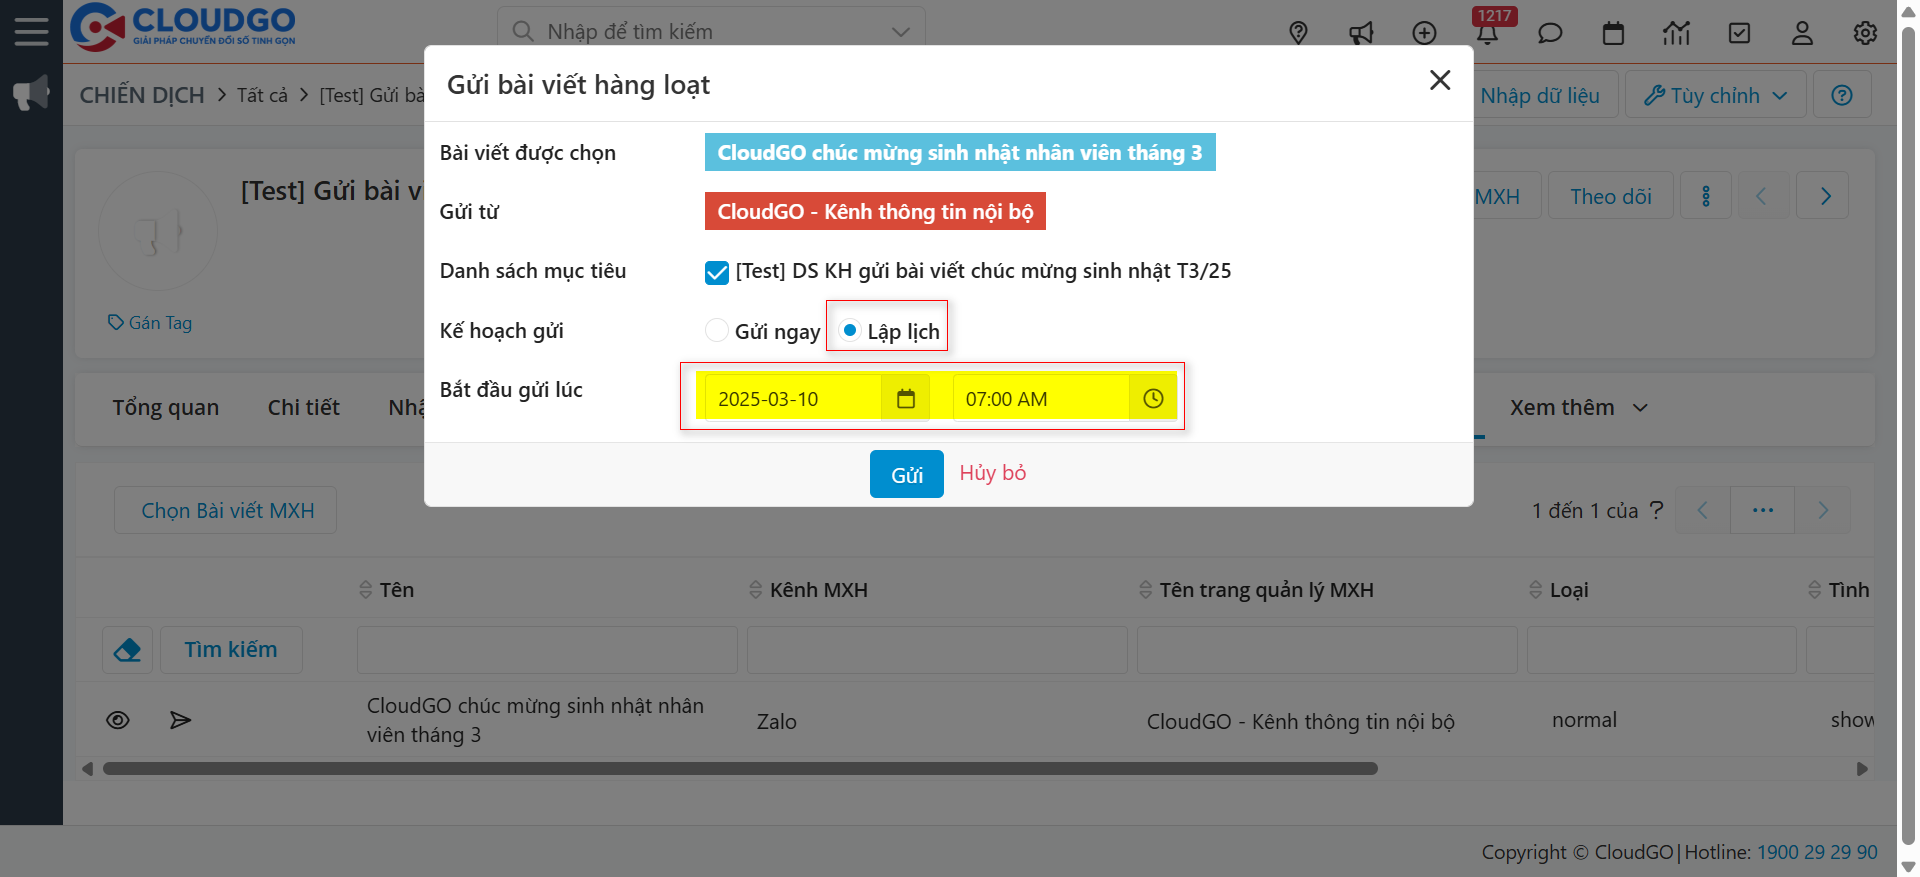Click the blue selected post tag
Viewport: 1920px width, 877px height.
[x=960, y=152]
